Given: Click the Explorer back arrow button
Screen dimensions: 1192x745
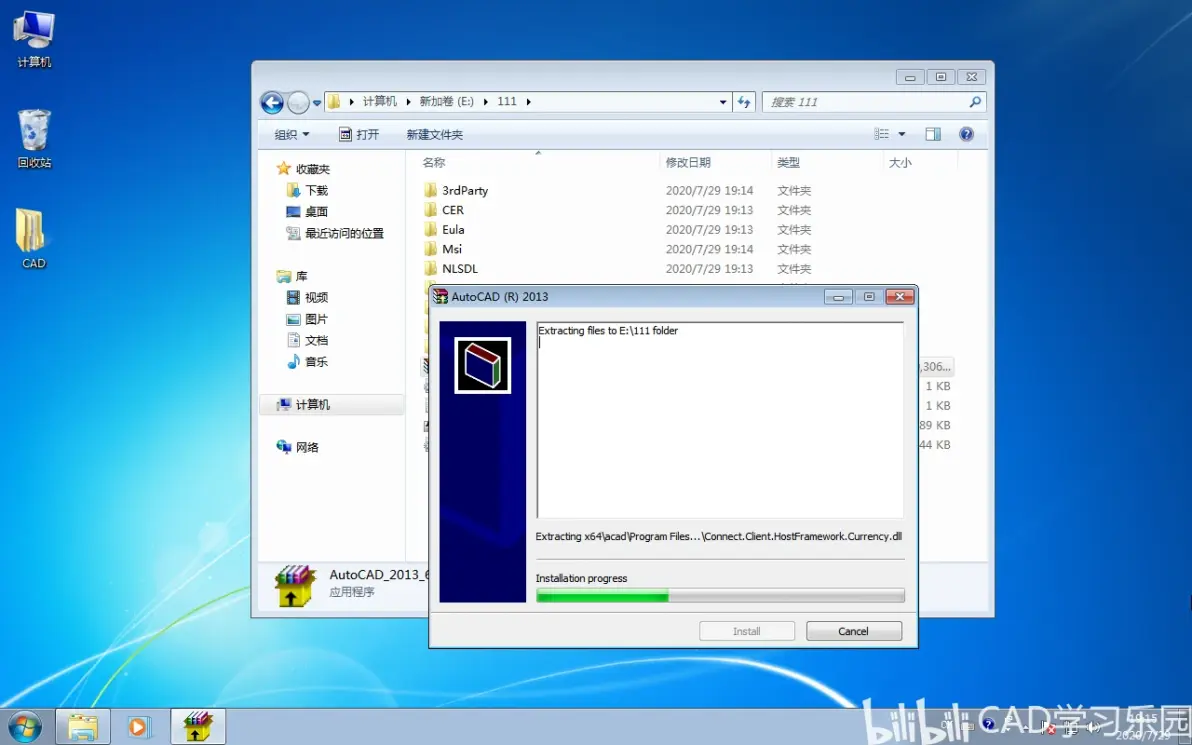Looking at the screenshot, I should [272, 102].
